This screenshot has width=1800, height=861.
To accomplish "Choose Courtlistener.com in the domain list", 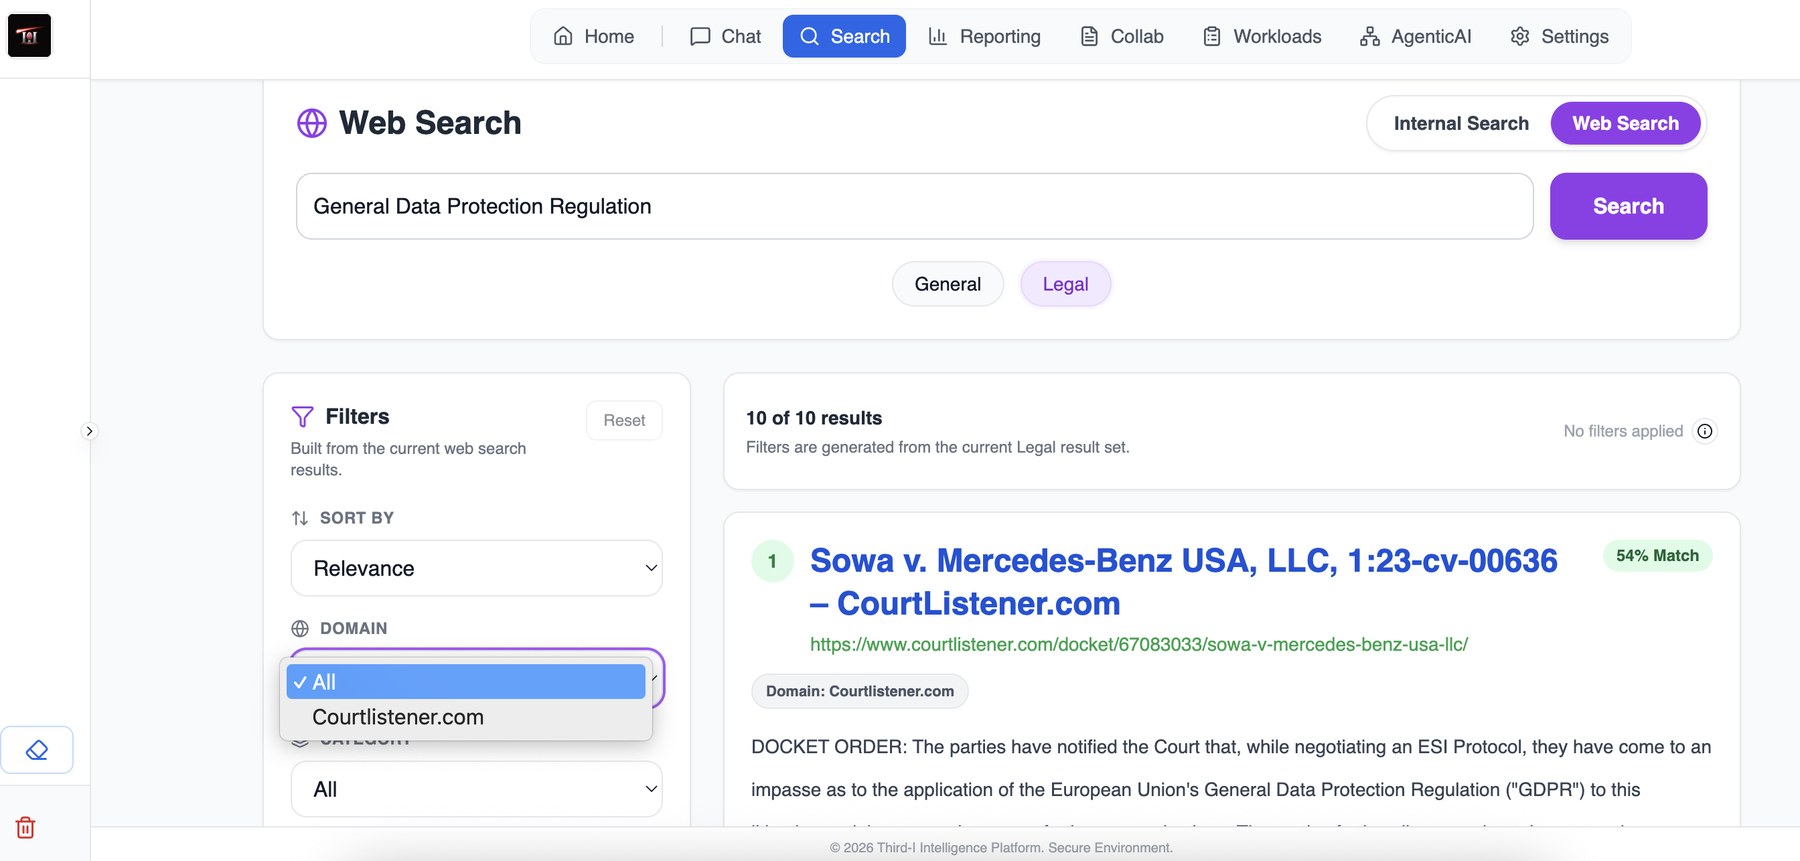I will coord(466,717).
